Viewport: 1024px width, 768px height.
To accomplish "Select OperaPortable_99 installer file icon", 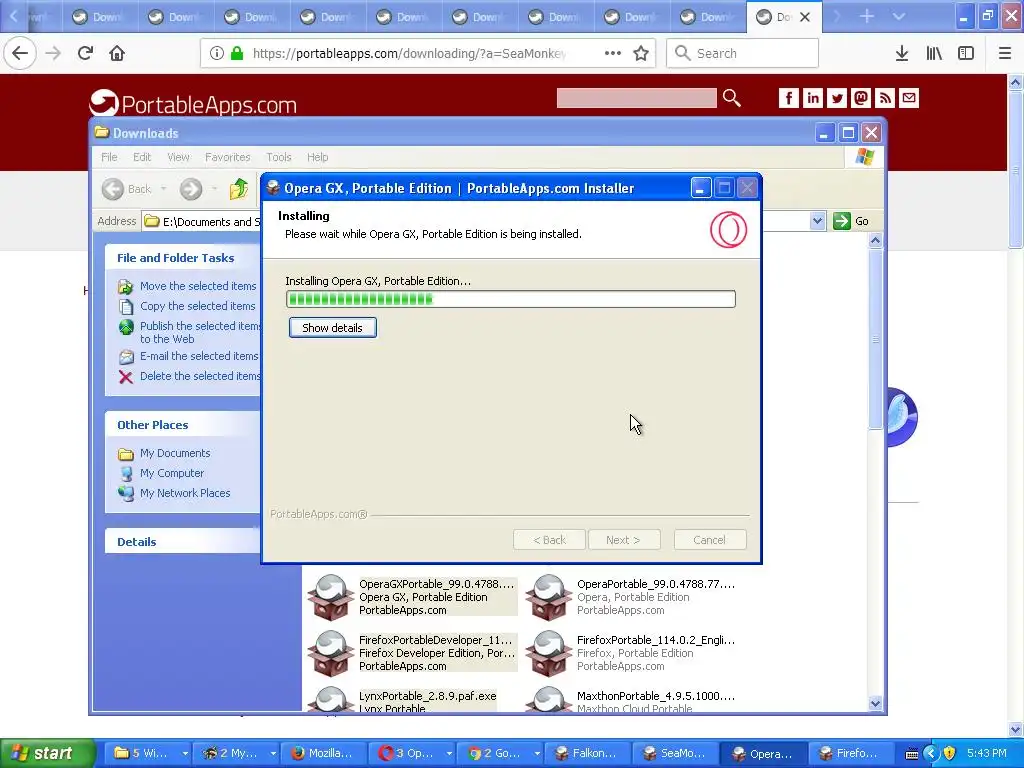I will pos(549,597).
